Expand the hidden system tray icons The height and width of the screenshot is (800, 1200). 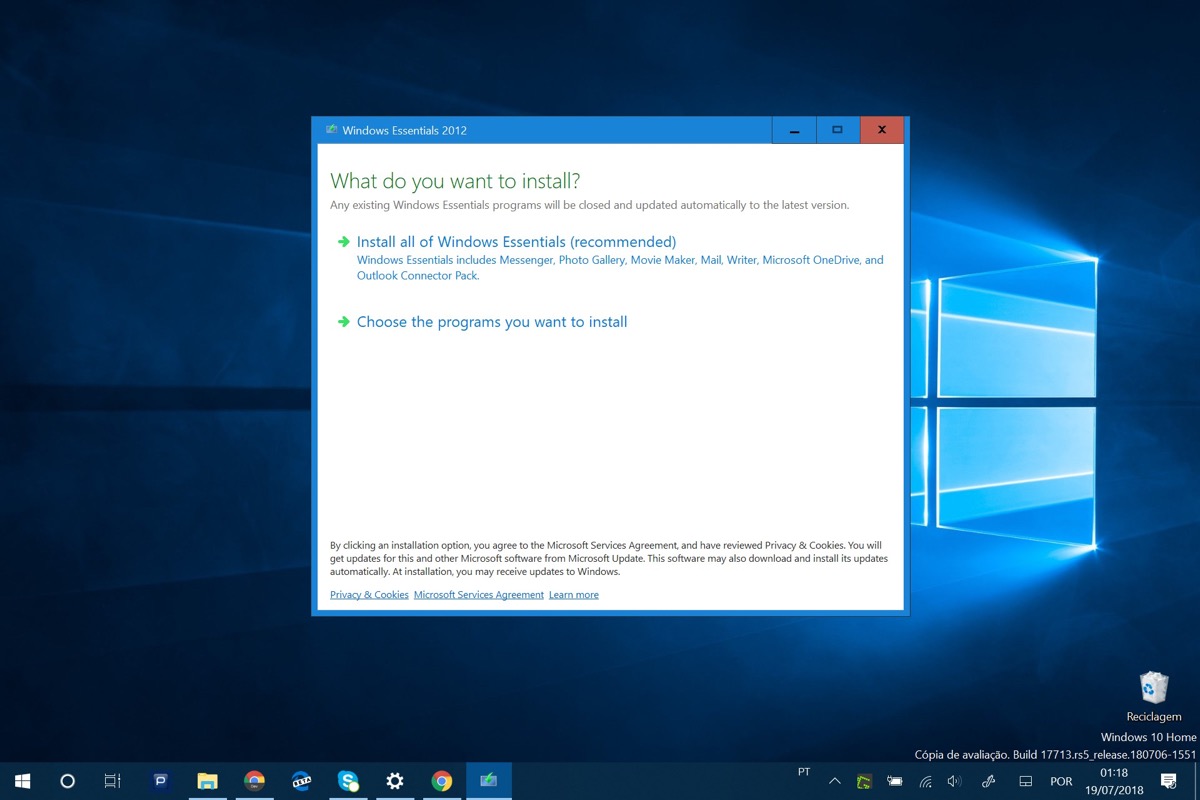(835, 781)
